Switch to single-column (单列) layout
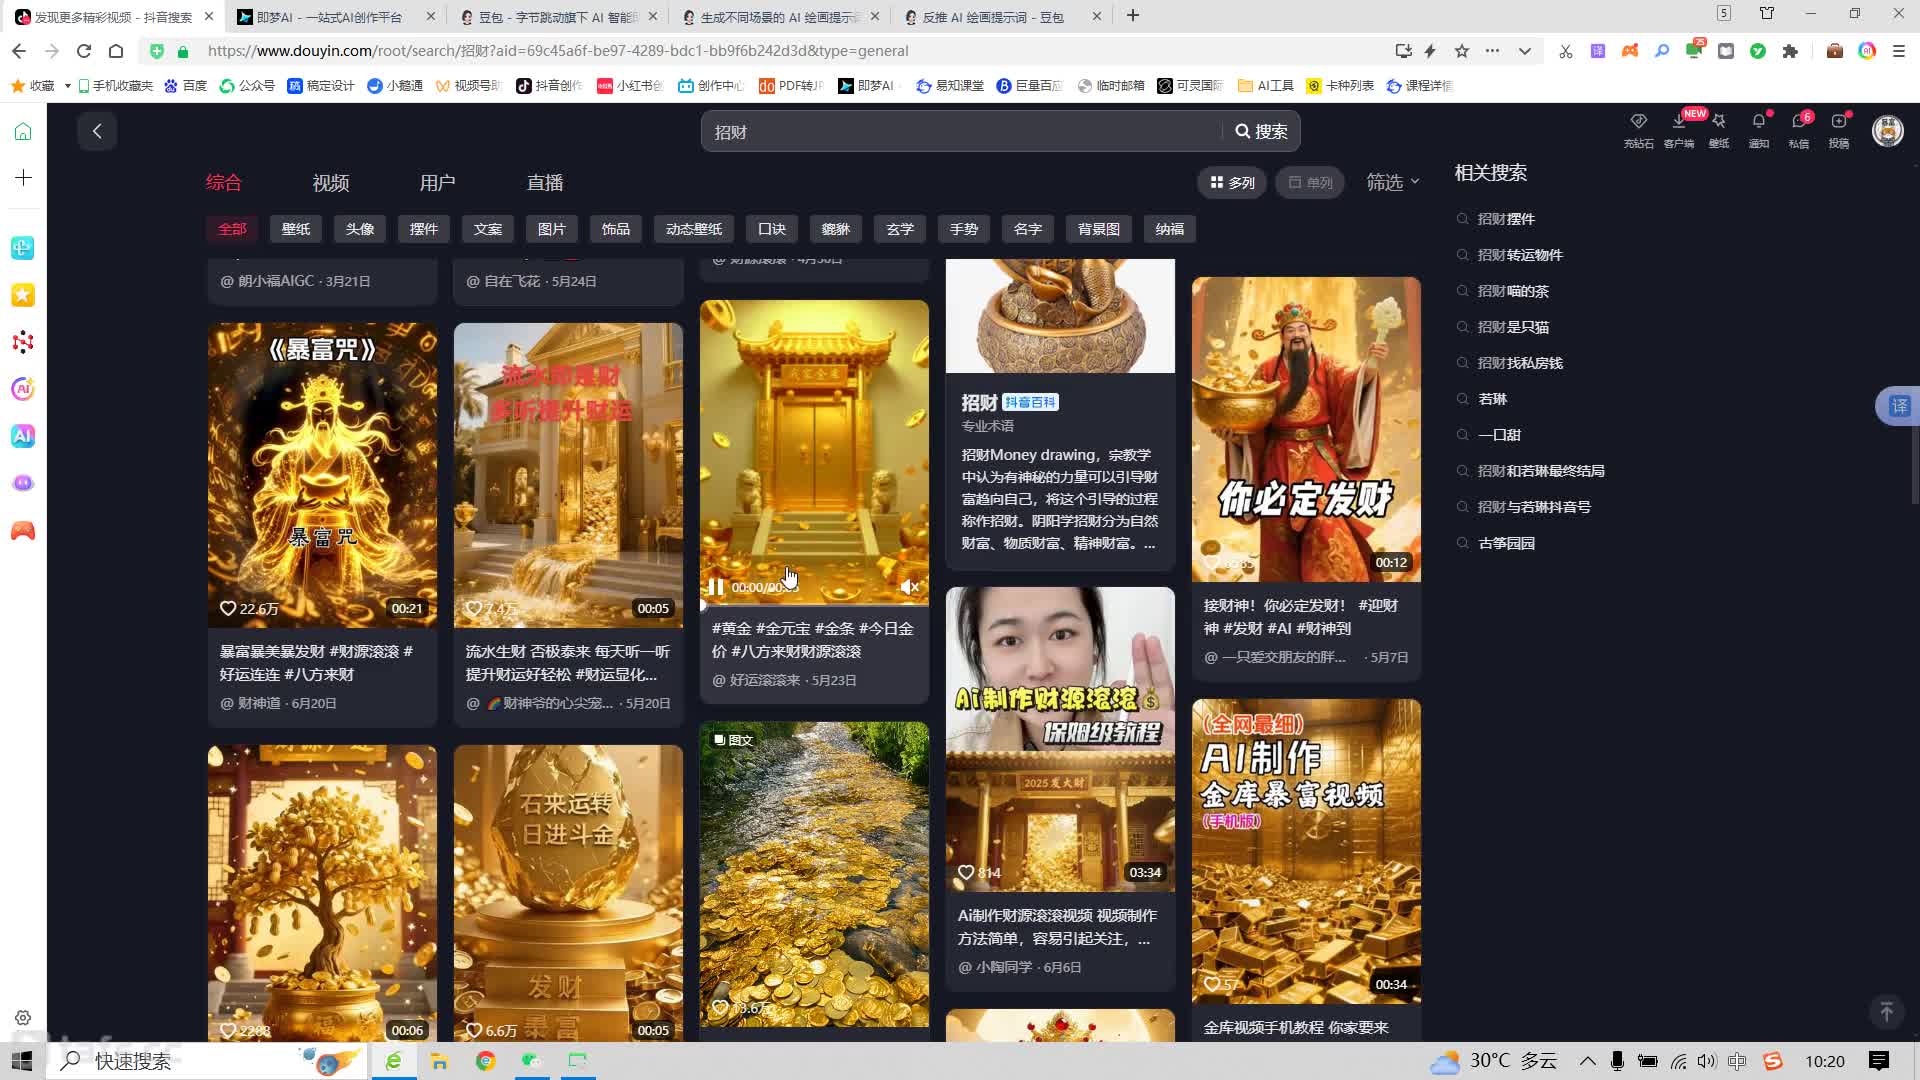This screenshot has height=1080, width=1920. 1310,182
